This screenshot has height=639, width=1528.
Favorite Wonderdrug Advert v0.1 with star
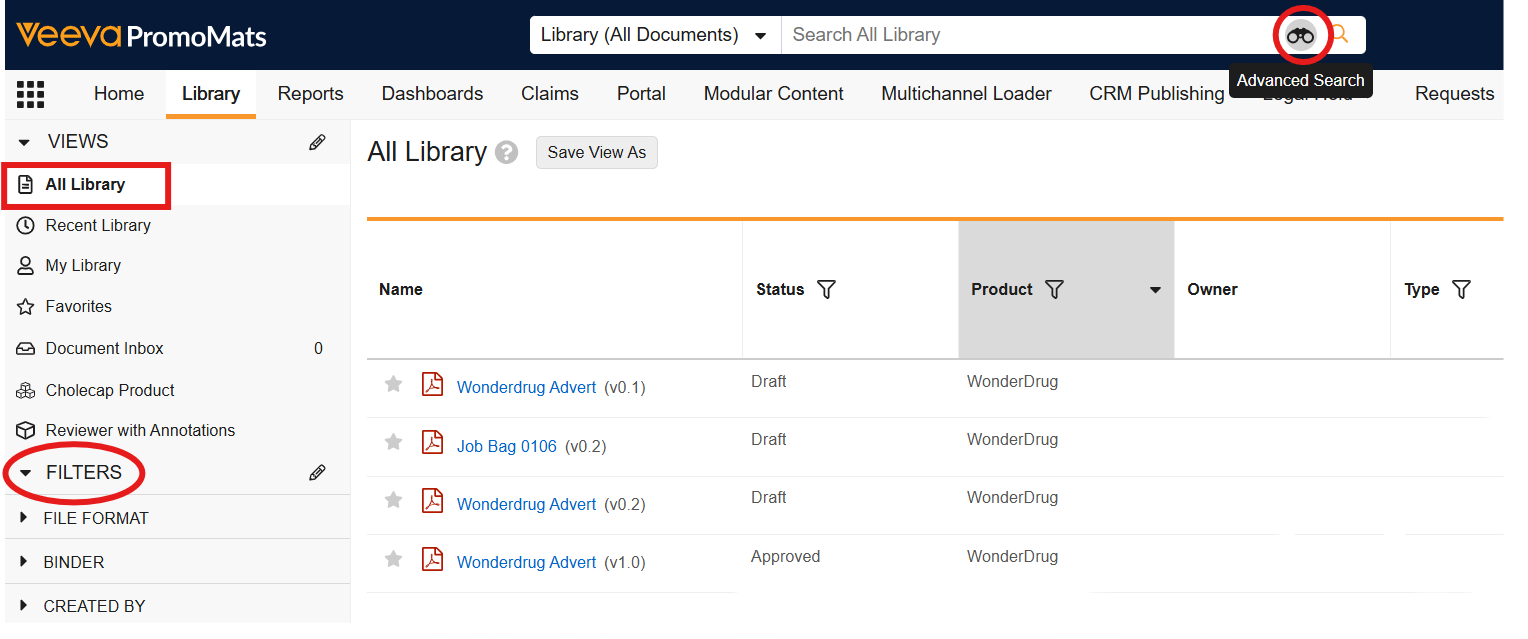[394, 384]
